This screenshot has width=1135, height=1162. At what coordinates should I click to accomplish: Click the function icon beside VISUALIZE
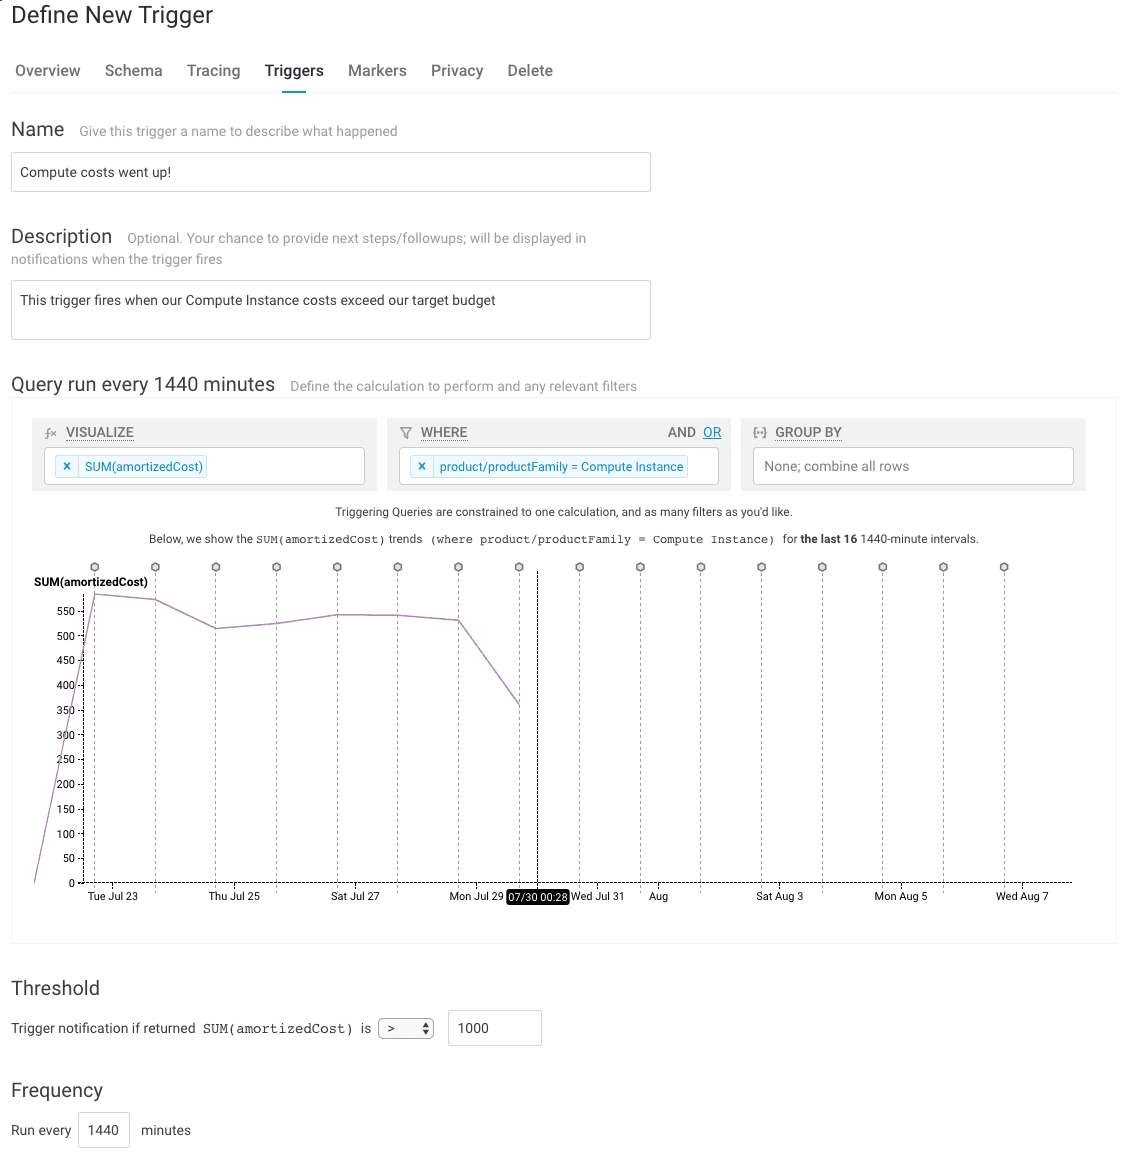51,433
